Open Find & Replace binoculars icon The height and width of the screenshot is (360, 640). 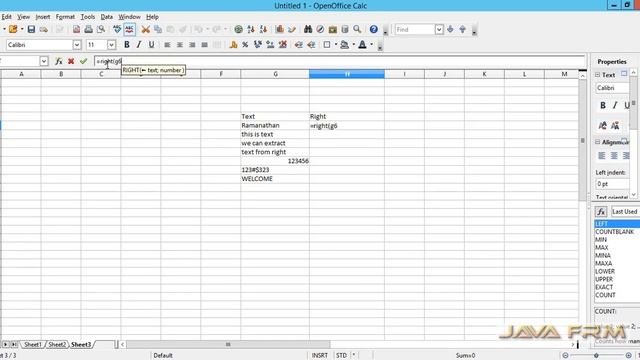click(x=308, y=29)
